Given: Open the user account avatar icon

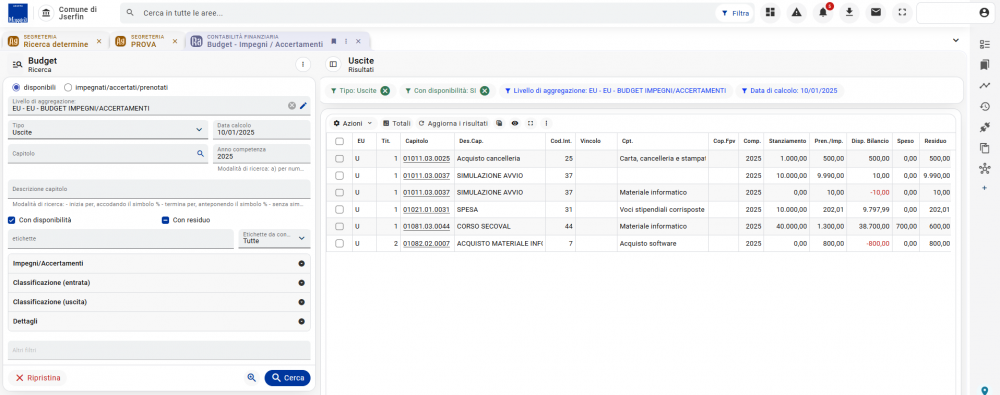Looking at the screenshot, I should pos(983,13).
